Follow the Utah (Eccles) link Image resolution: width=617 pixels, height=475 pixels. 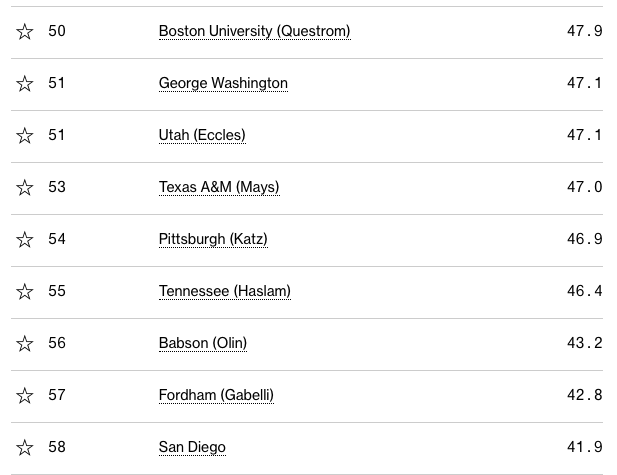202,135
